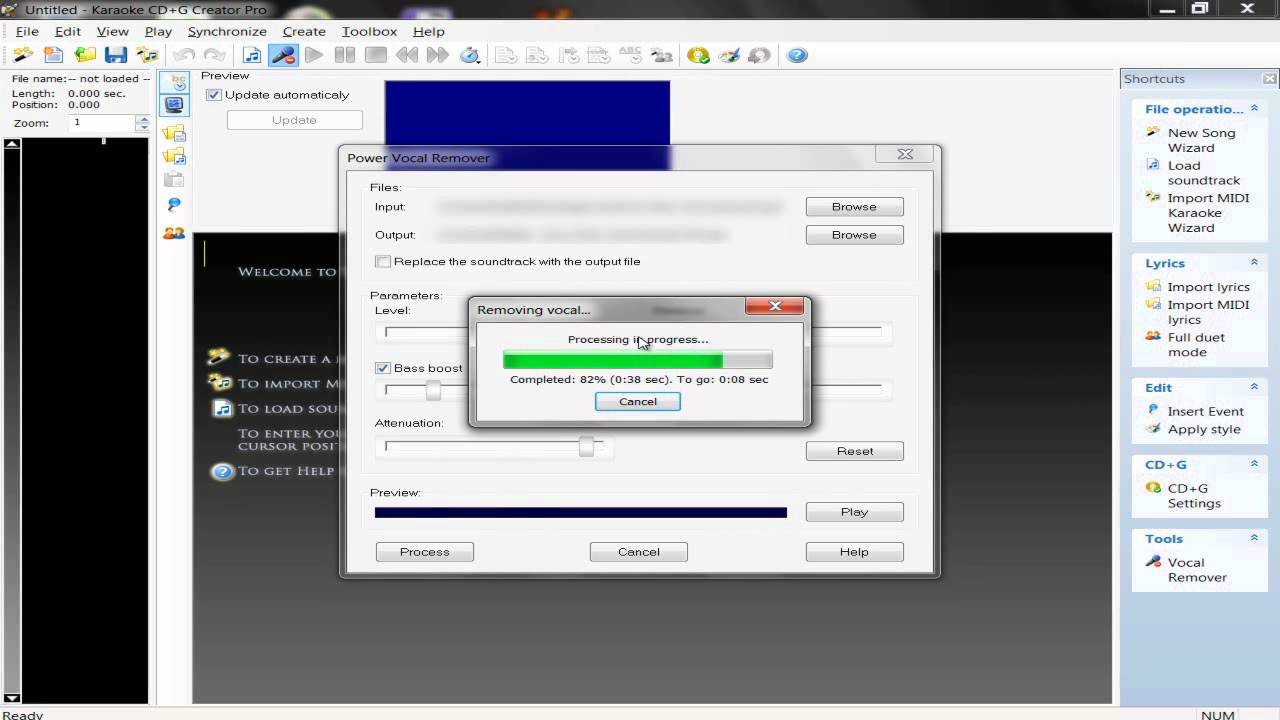Click the Zoom value input field
The width and height of the screenshot is (1280, 720).
(101, 123)
